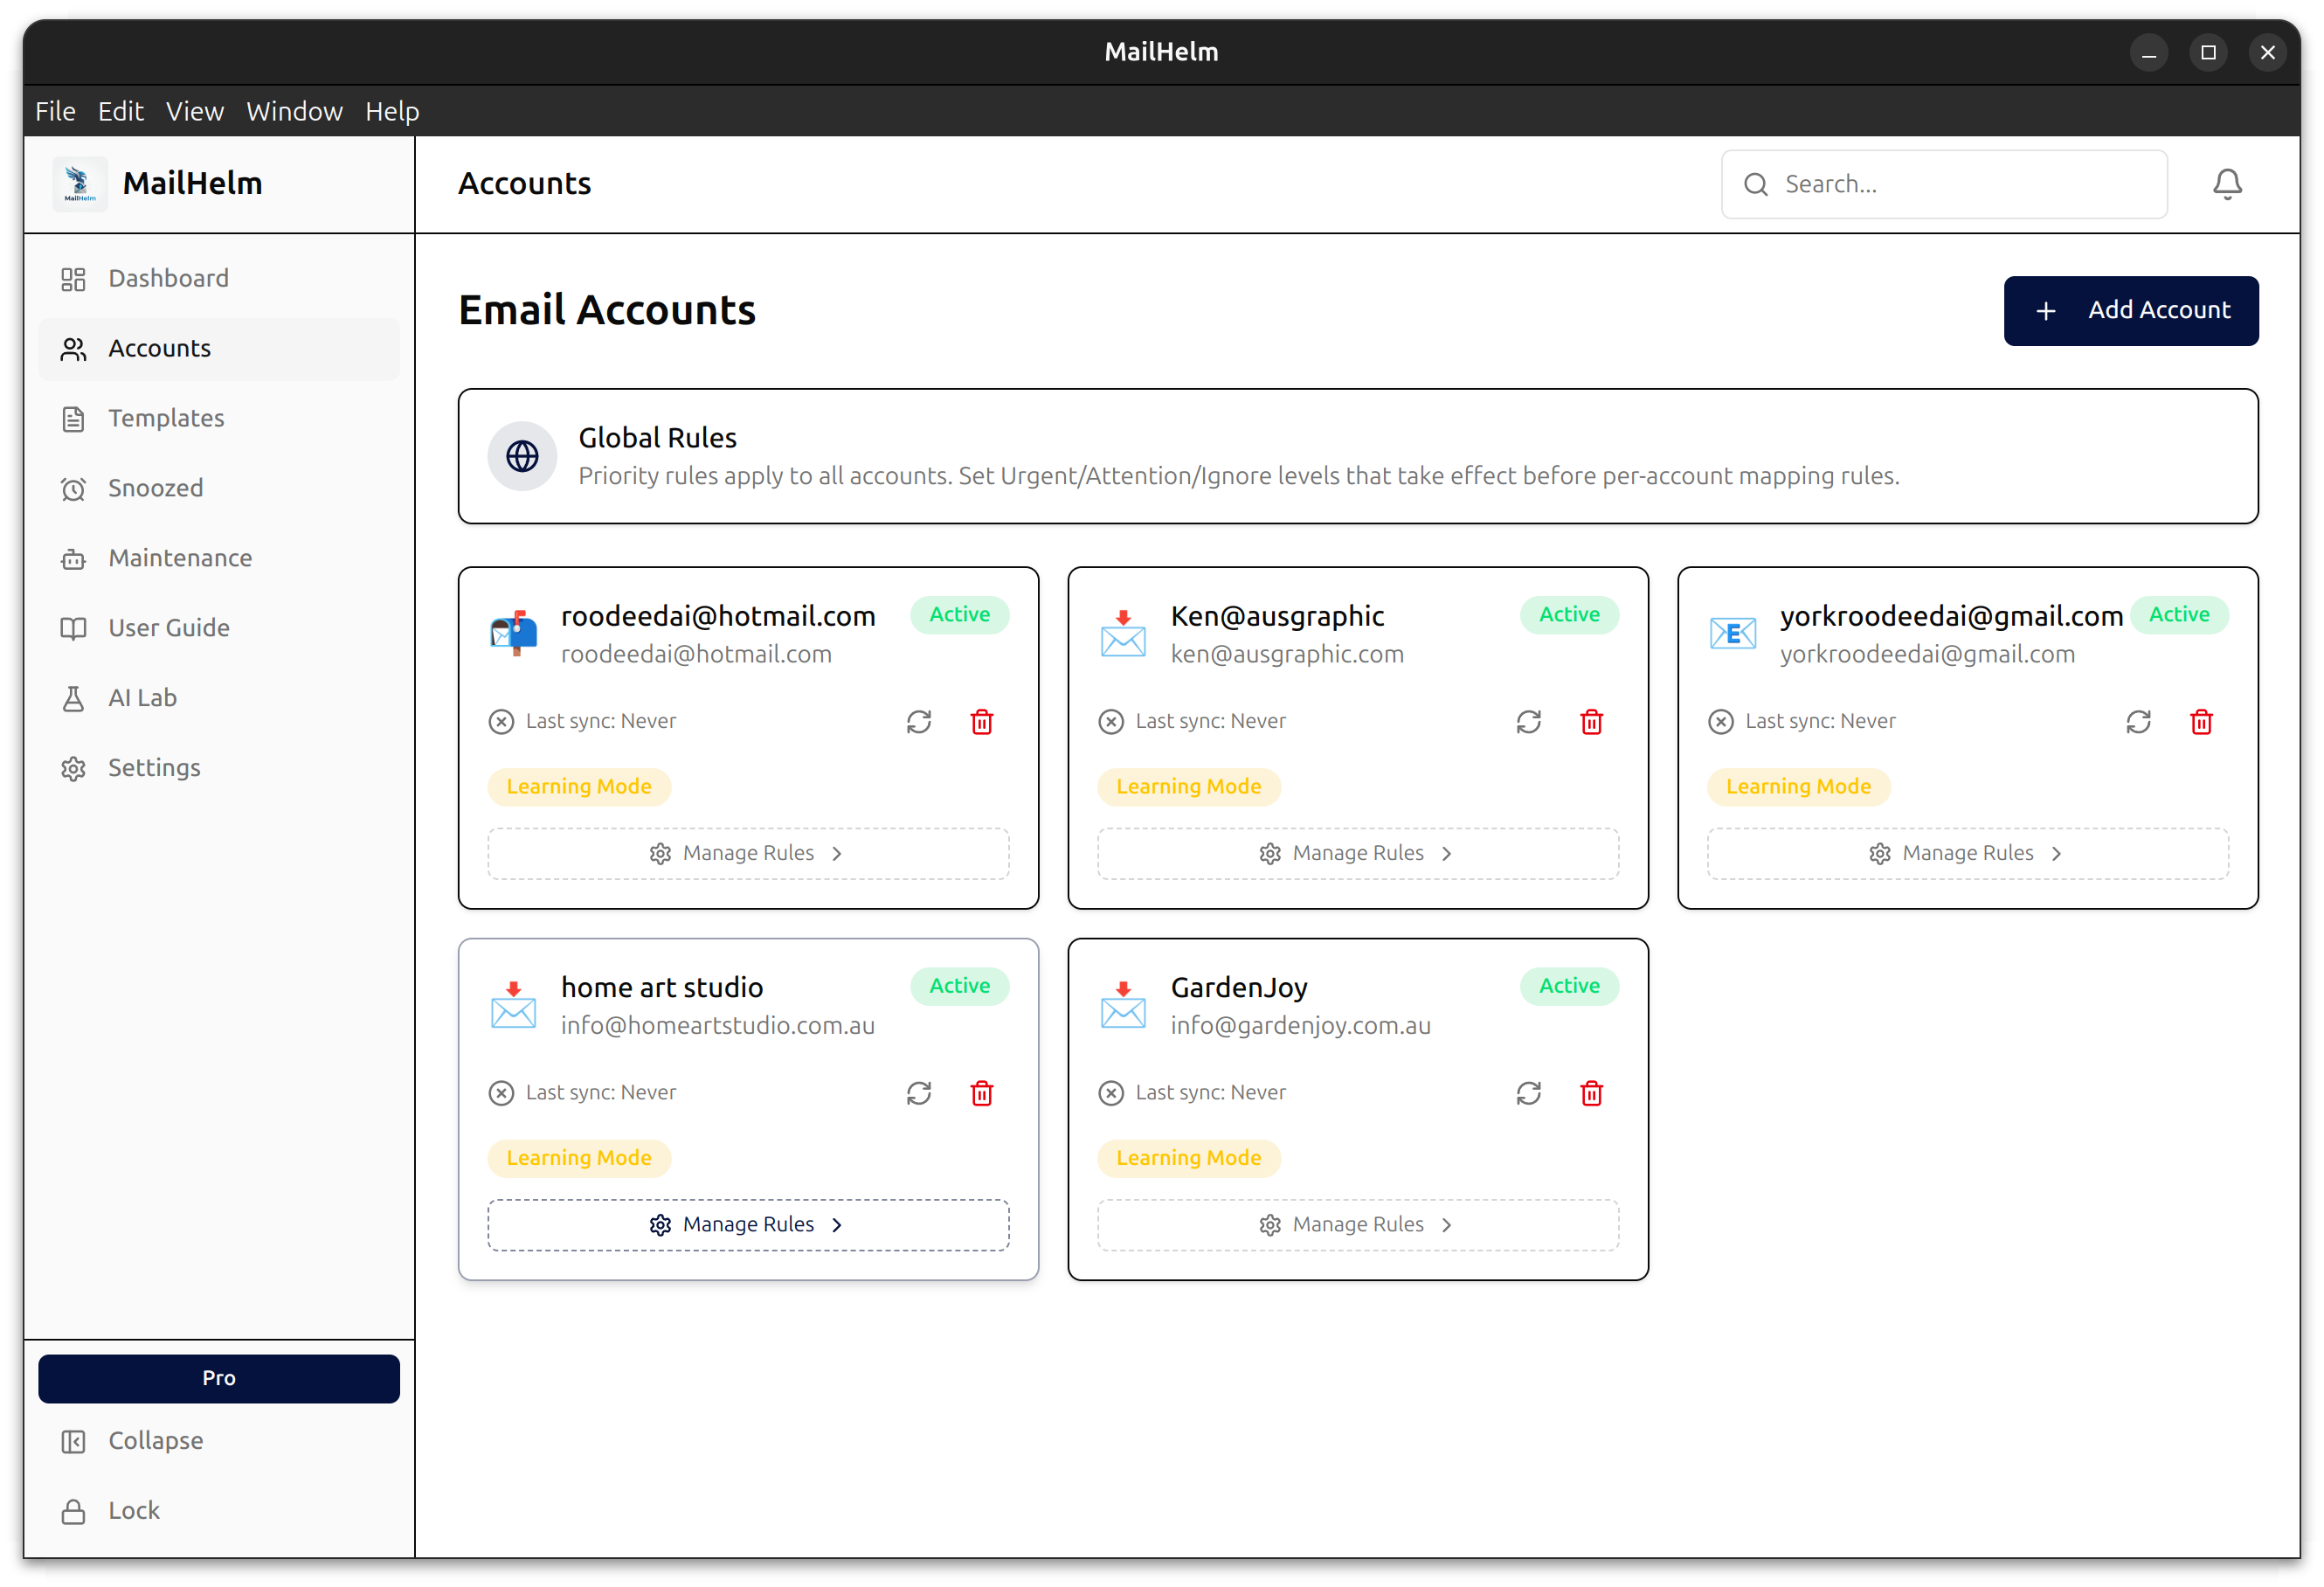This screenshot has width=2324, height=1587.
Task: Open the Templates section
Action: pos(165,418)
